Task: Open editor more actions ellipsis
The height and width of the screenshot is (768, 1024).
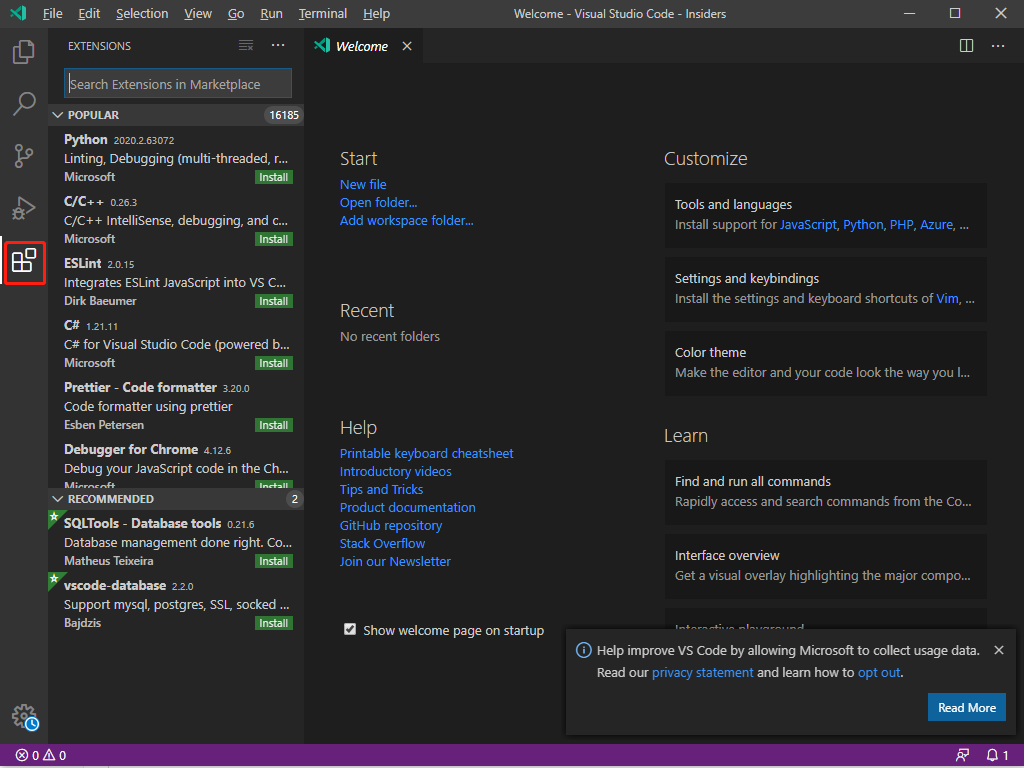Action: (998, 46)
